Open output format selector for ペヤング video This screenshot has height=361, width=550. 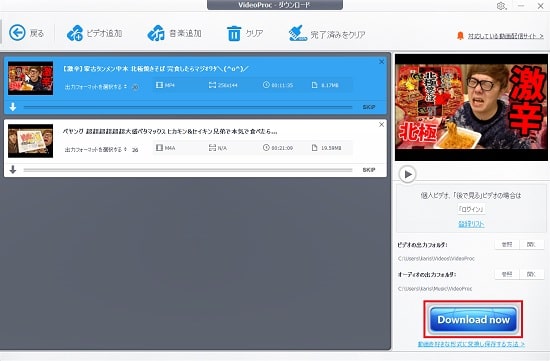96,149
